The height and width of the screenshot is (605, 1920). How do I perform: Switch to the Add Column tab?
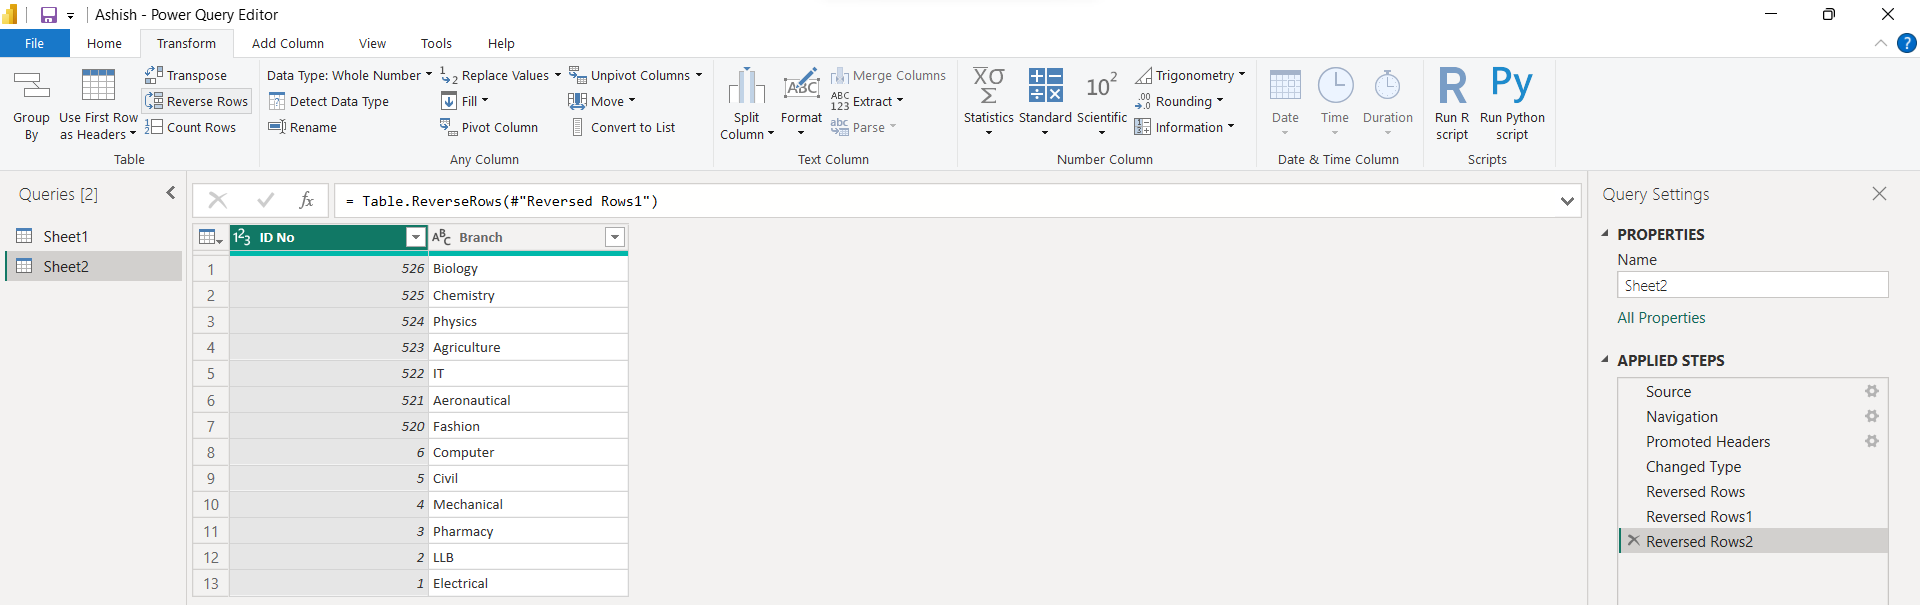pyautogui.click(x=287, y=44)
